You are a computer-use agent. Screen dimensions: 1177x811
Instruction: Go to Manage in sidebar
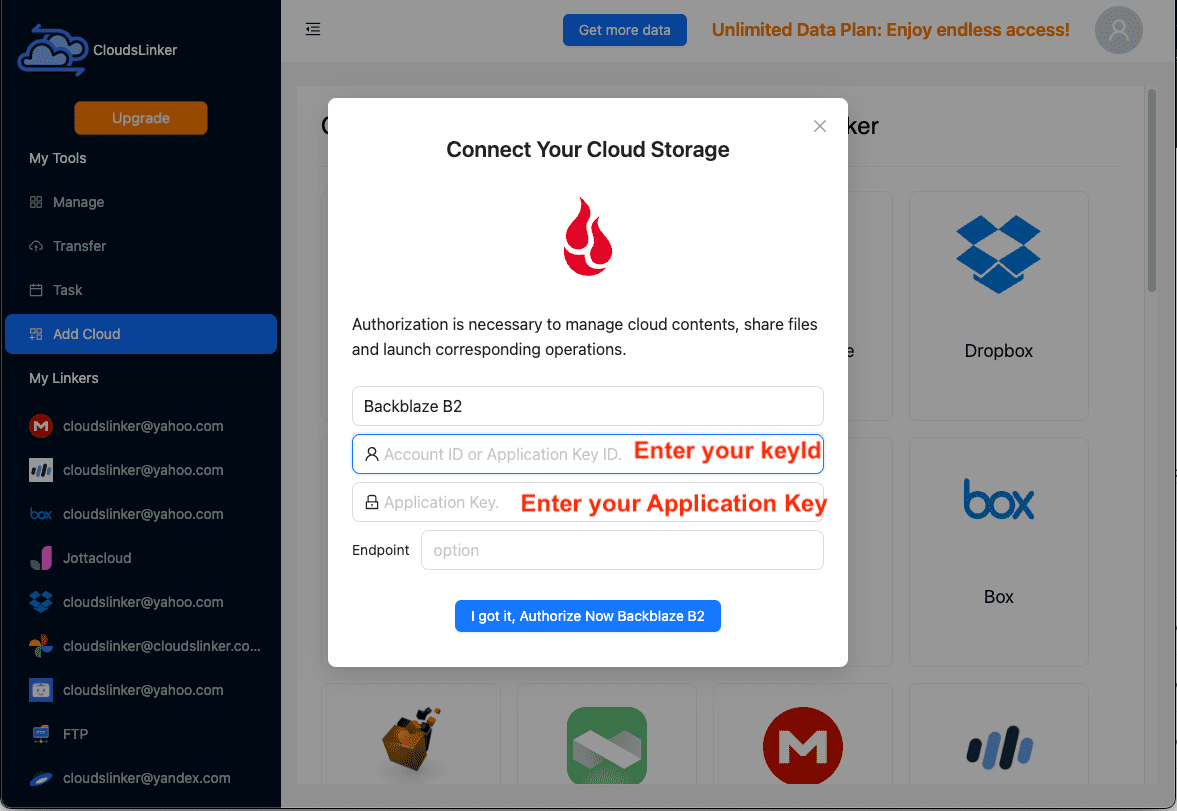(x=141, y=202)
